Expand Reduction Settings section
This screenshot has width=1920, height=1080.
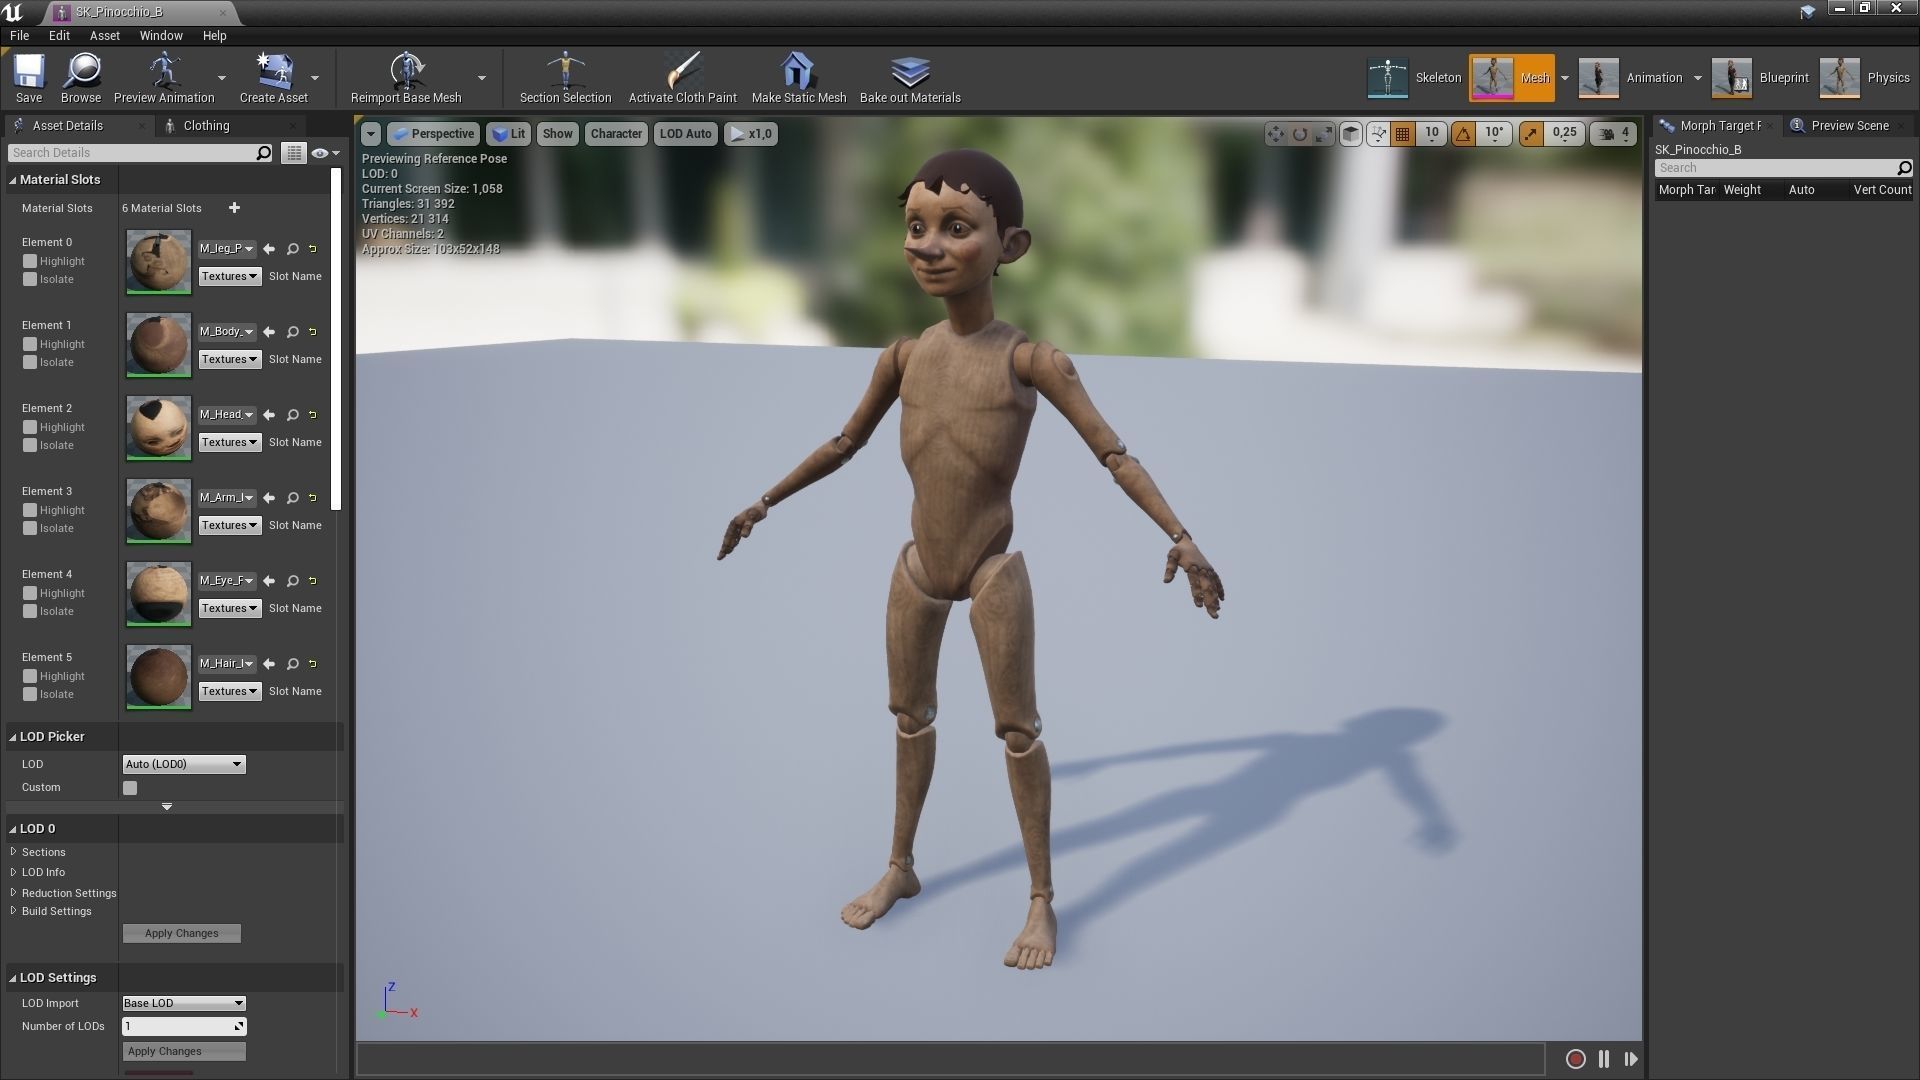13,892
